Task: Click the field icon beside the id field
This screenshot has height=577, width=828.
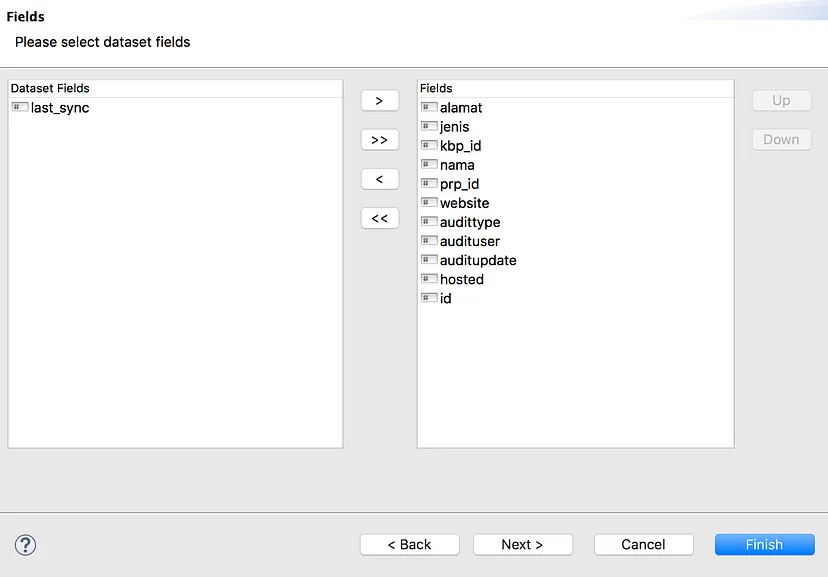Action: pyautogui.click(x=429, y=298)
